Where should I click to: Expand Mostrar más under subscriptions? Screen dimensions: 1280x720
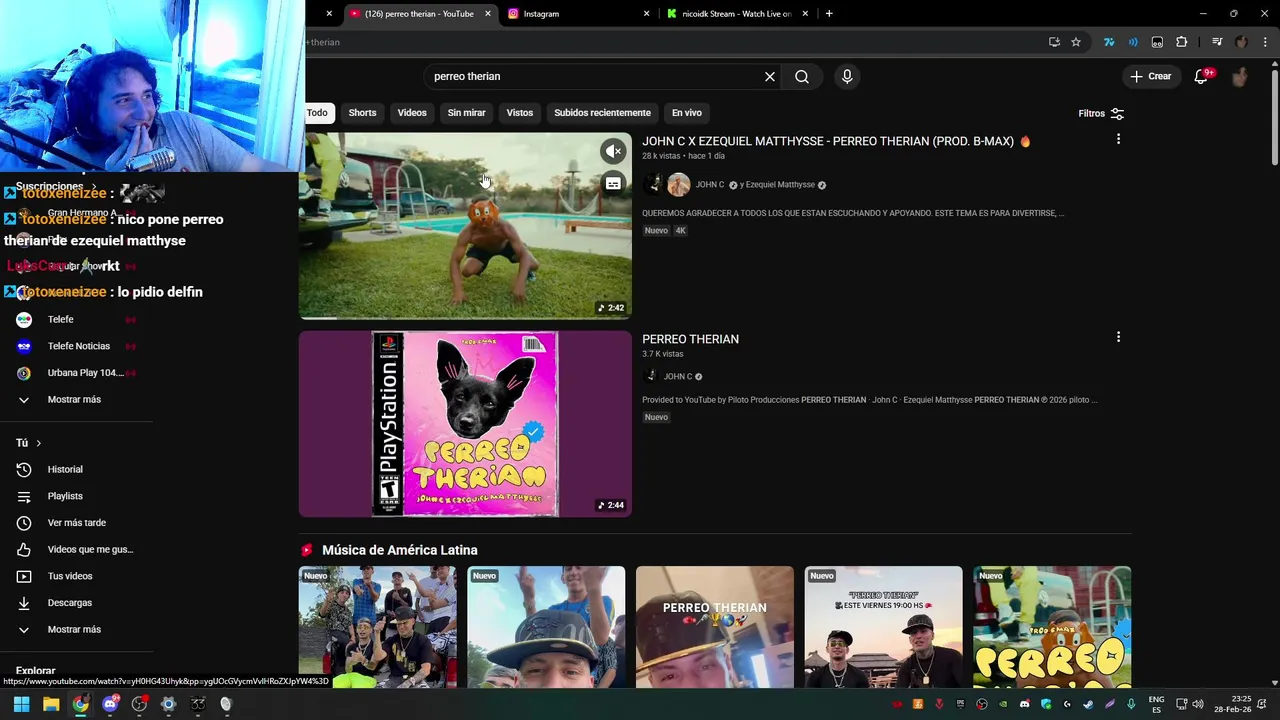tap(74, 399)
